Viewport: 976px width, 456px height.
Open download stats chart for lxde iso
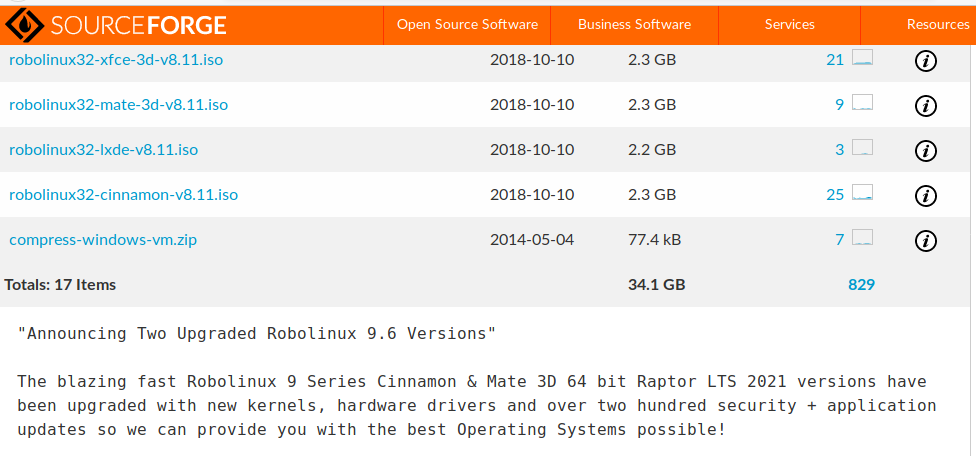(862, 147)
